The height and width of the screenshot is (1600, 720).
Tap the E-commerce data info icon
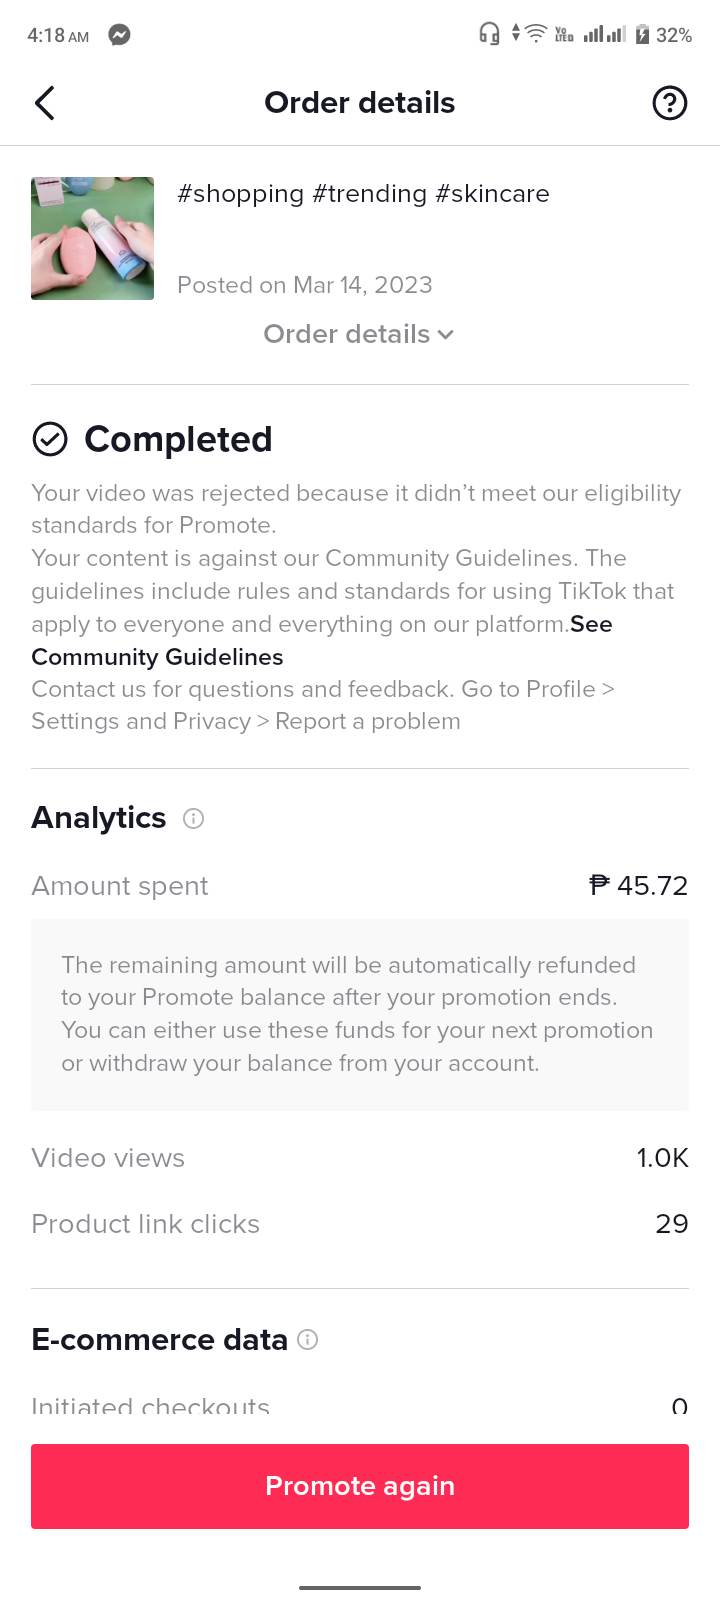click(308, 1340)
